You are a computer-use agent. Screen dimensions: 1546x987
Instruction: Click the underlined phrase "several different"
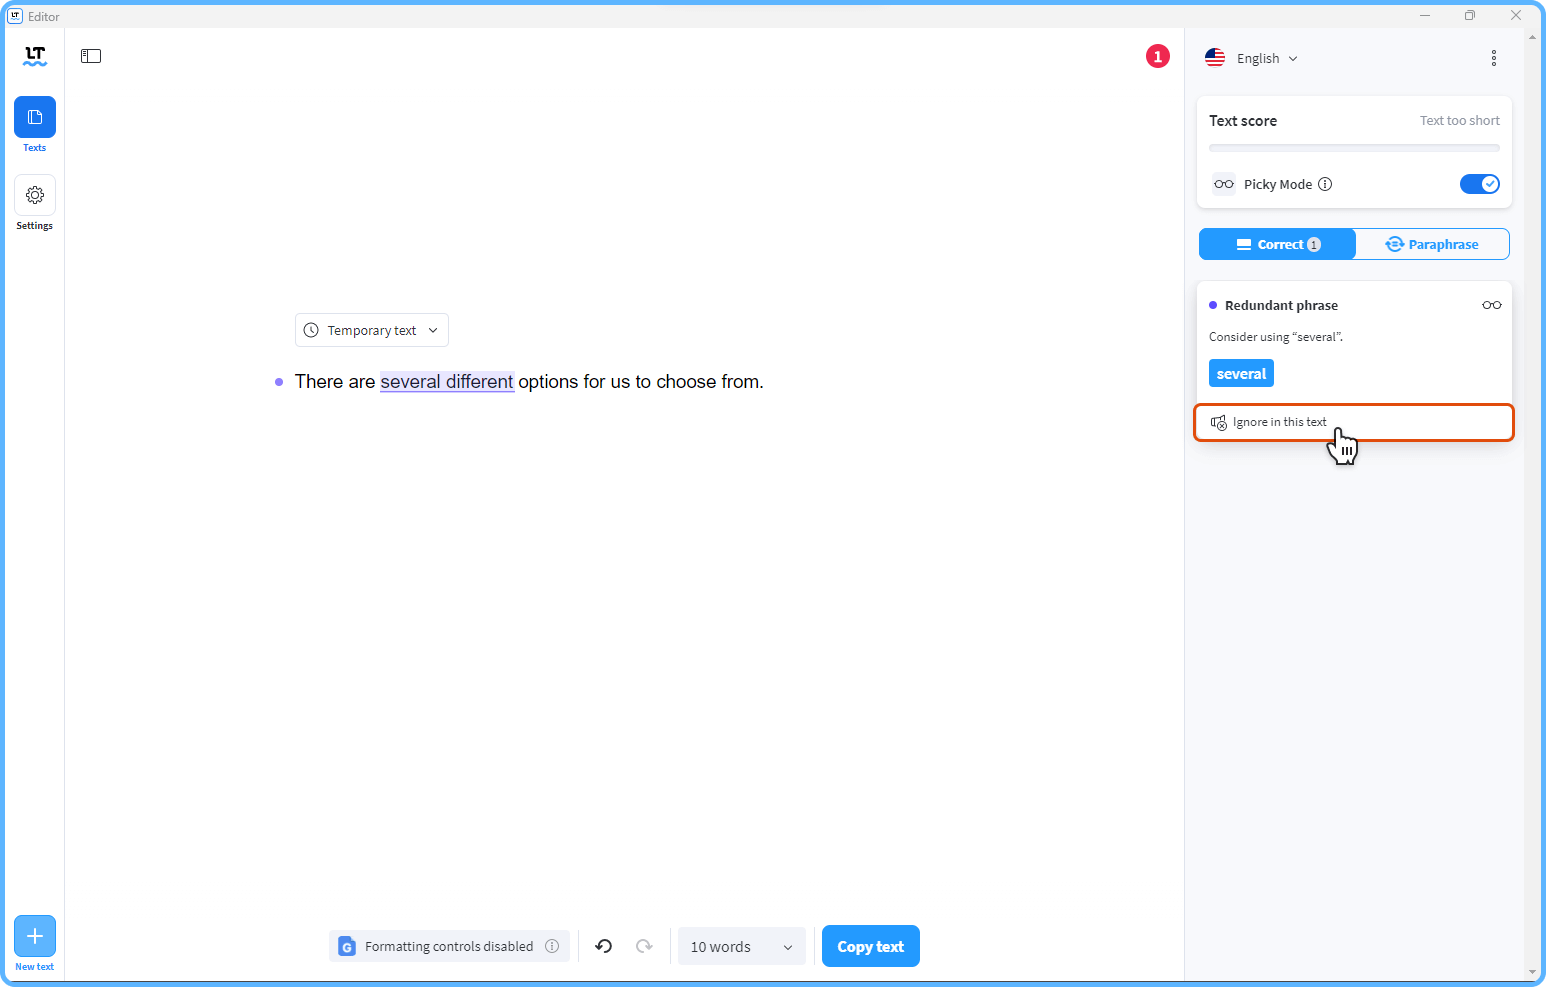pyautogui.click(x=447, y=382)
